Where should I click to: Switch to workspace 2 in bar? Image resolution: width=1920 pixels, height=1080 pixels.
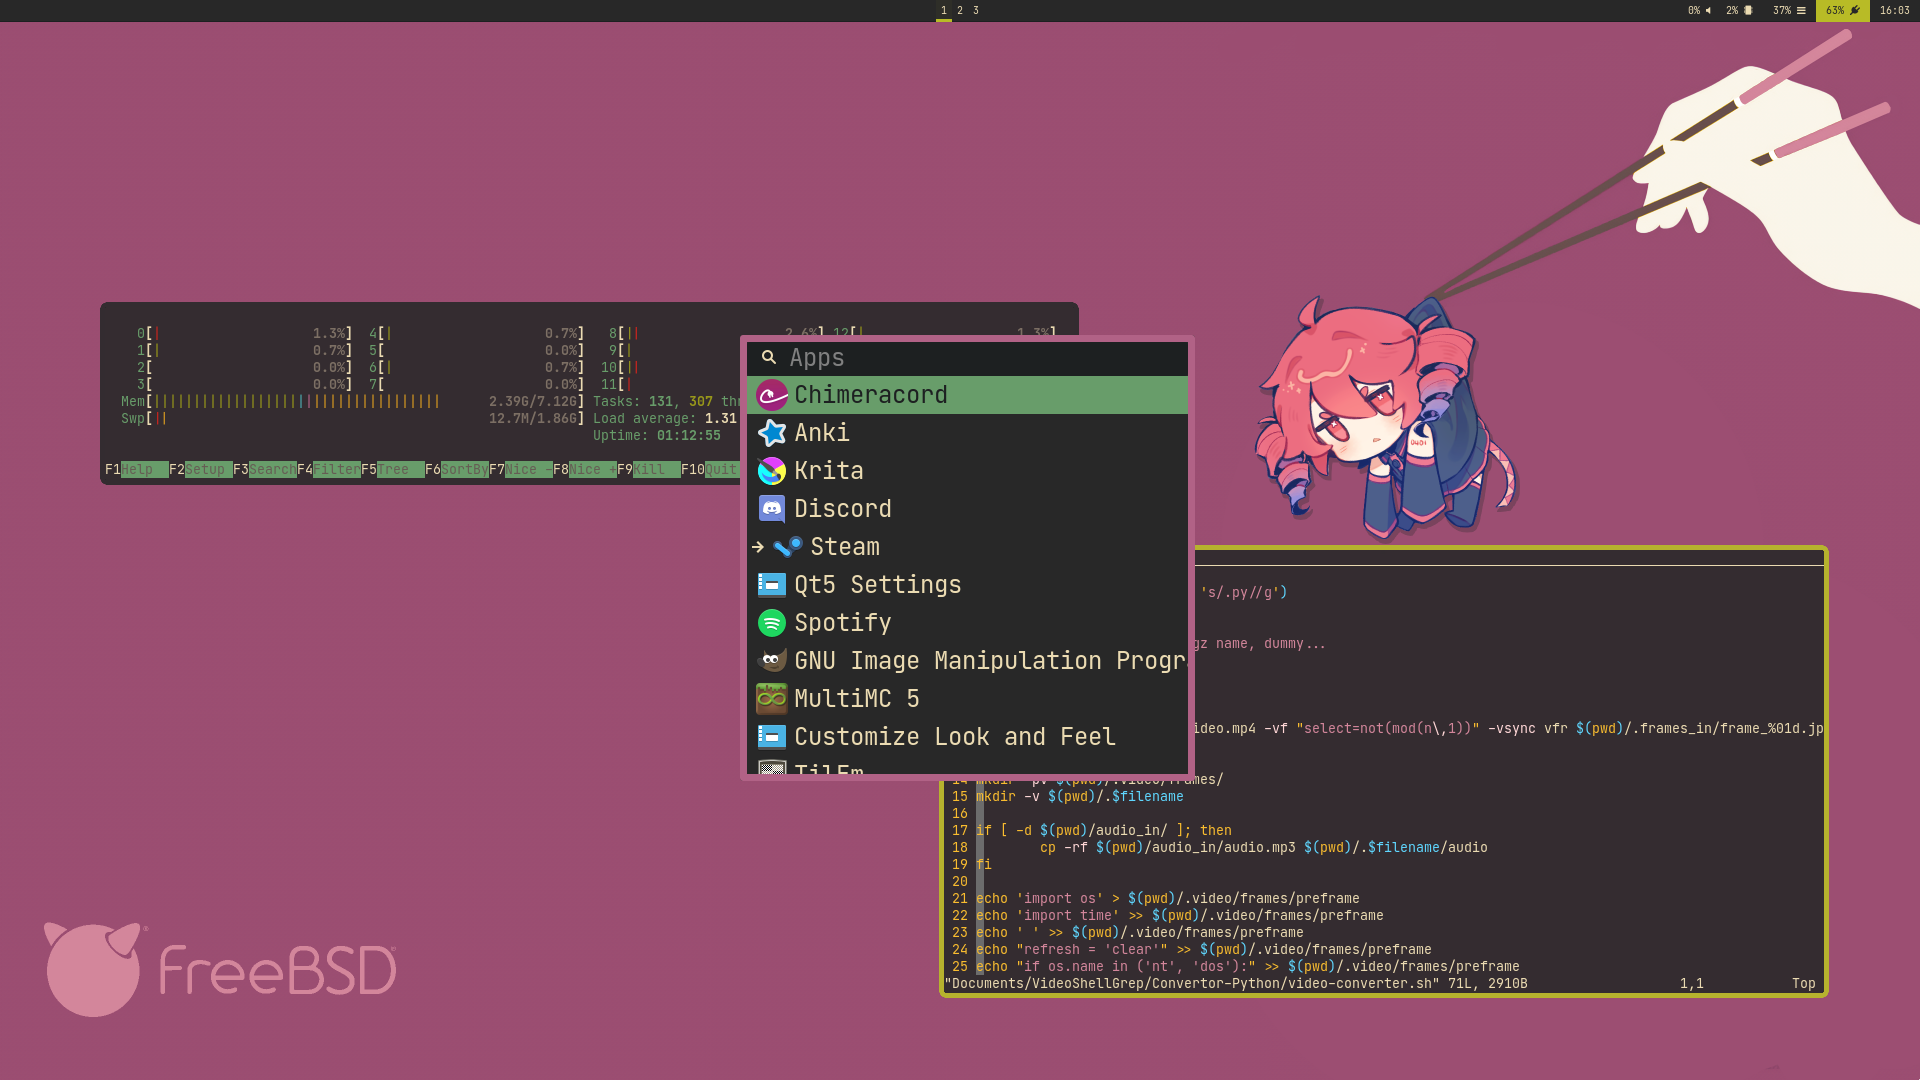pos(960,11)
